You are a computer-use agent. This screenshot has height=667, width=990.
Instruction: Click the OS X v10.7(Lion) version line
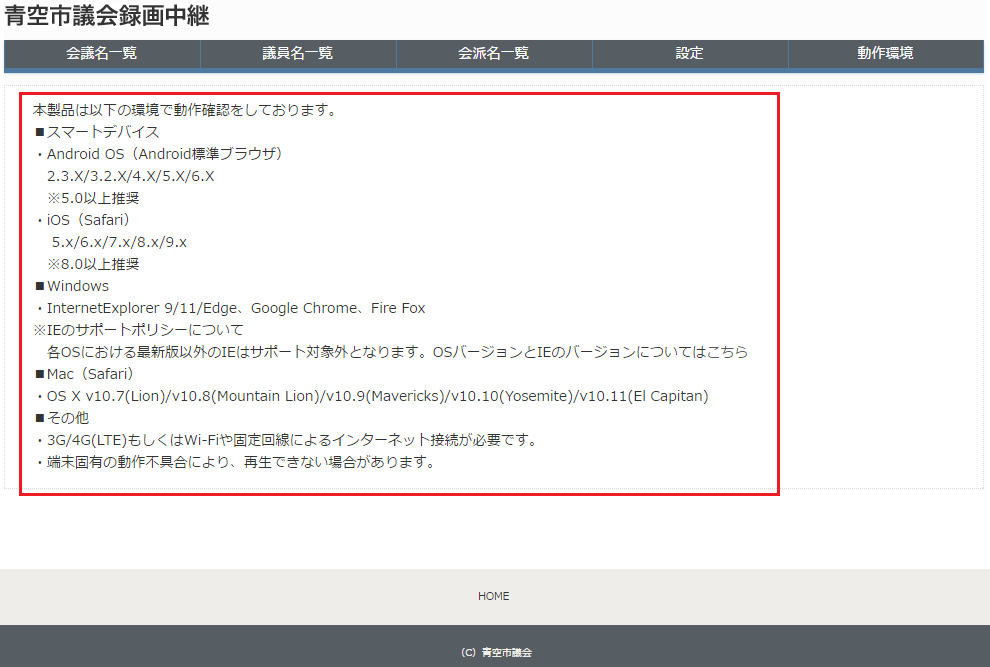click(x=377, y=396)
